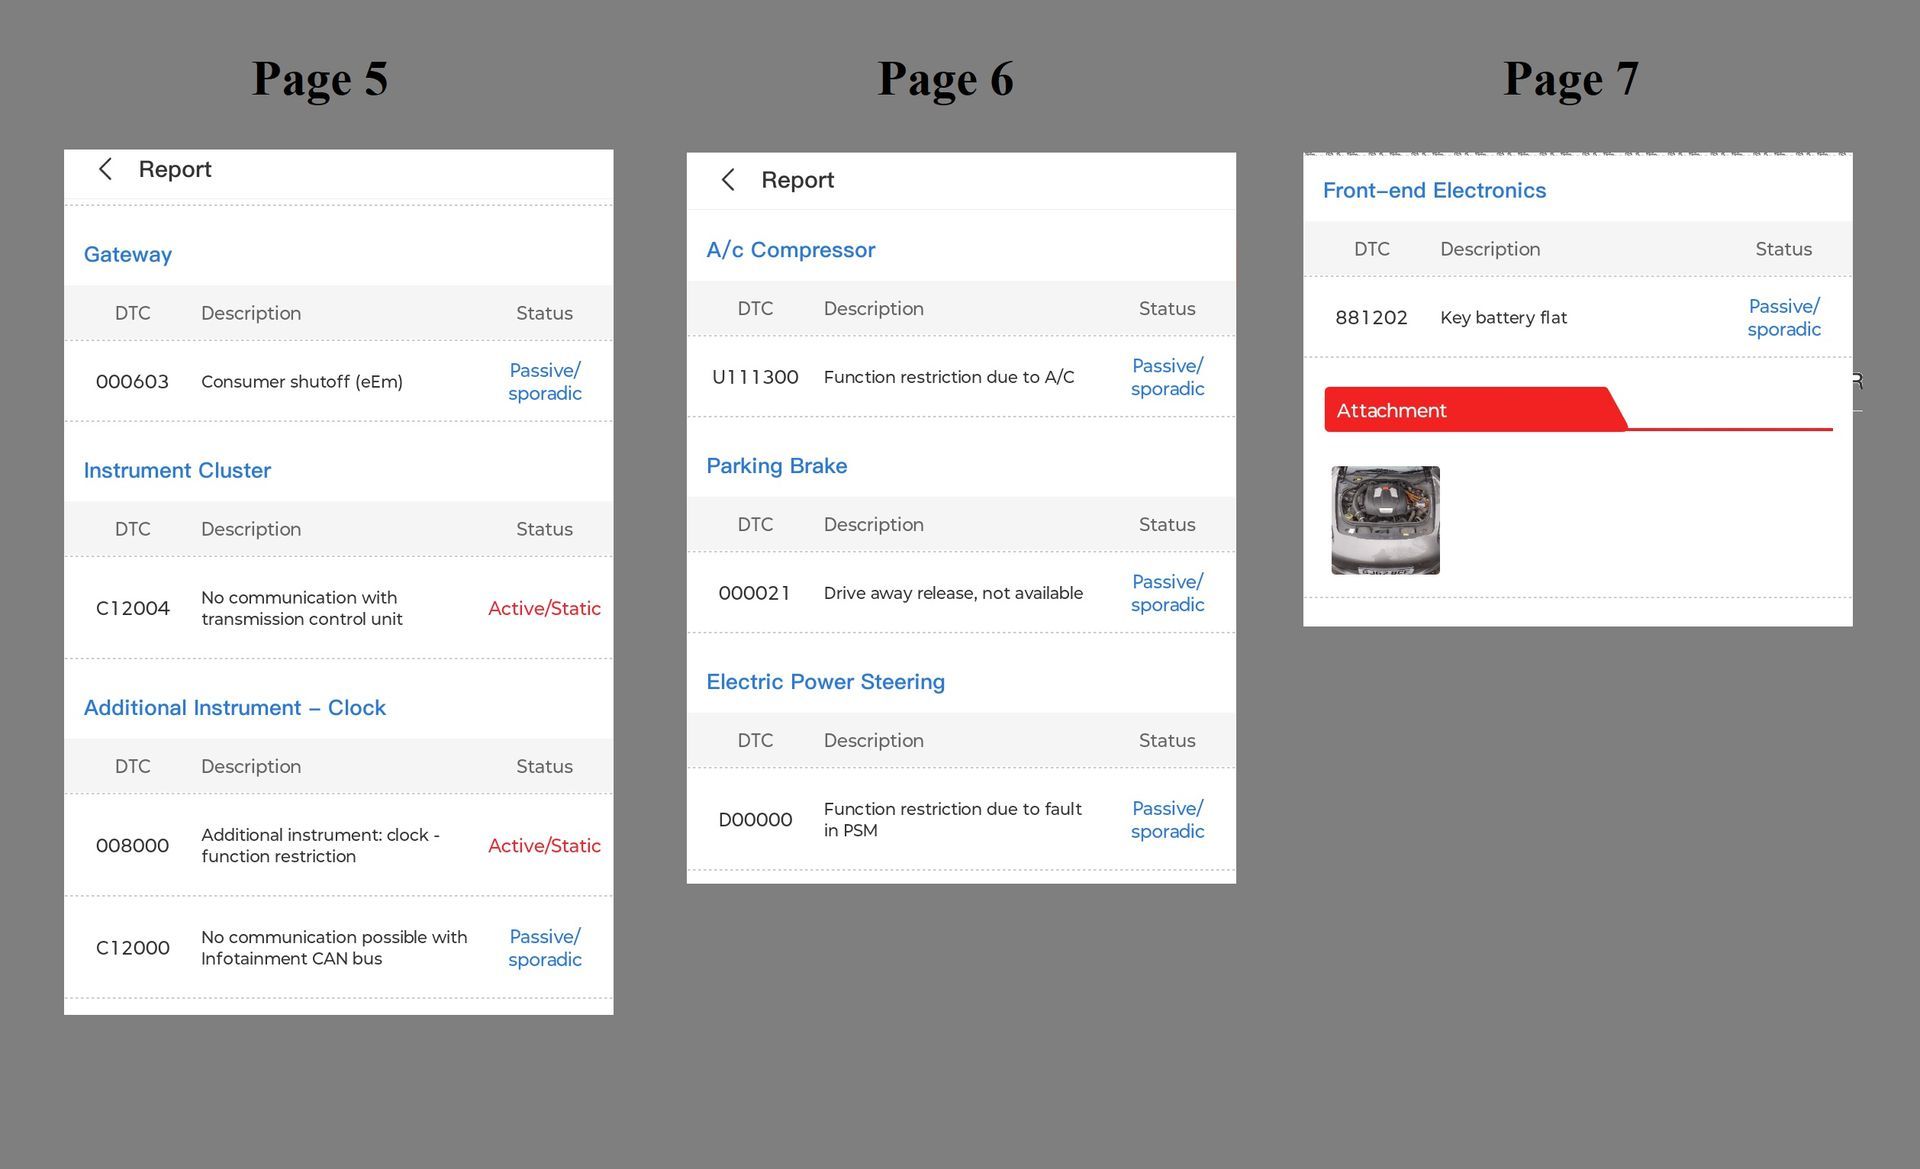Click the back arrow on Page 6 report

coord(728,180)
